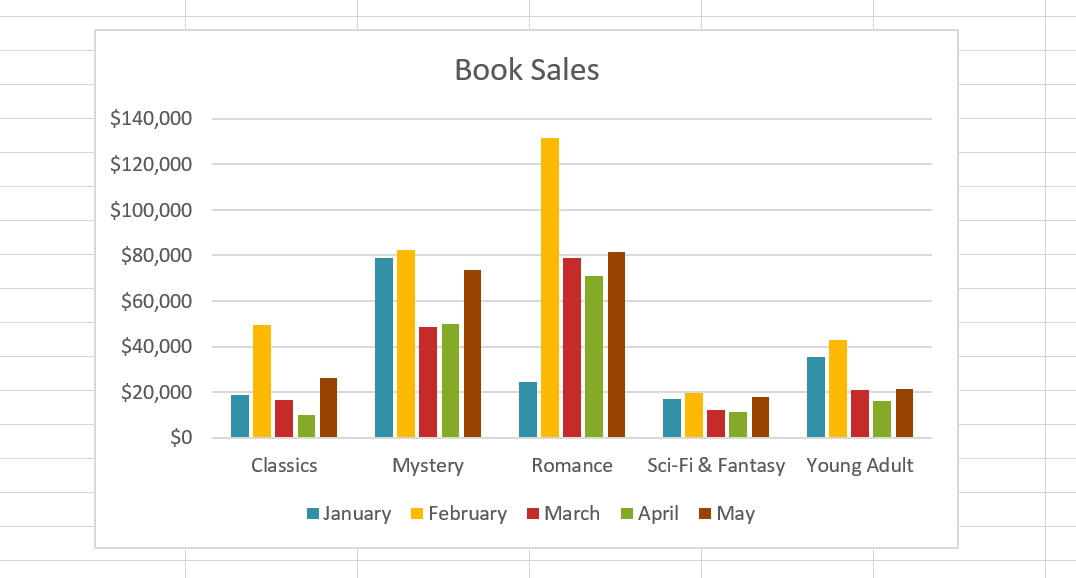Click the May legend color swatch
The height and width of the screenshot is (578, 1076).
(706, 514)
